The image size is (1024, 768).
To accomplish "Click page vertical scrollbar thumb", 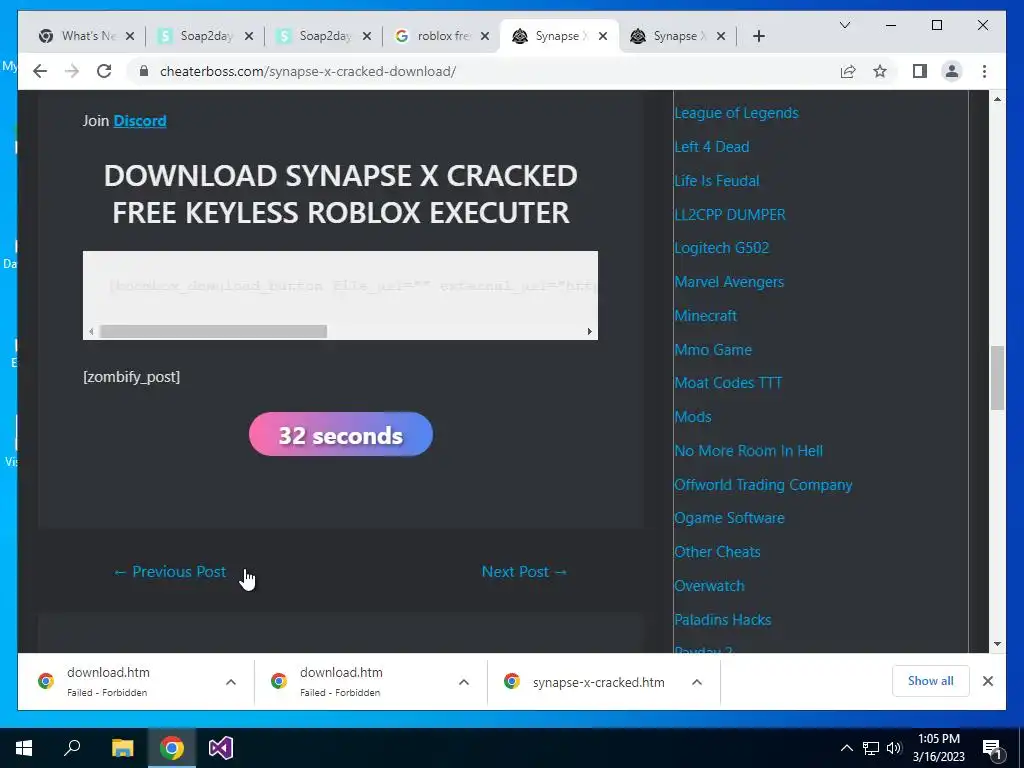I will (997, 378).
